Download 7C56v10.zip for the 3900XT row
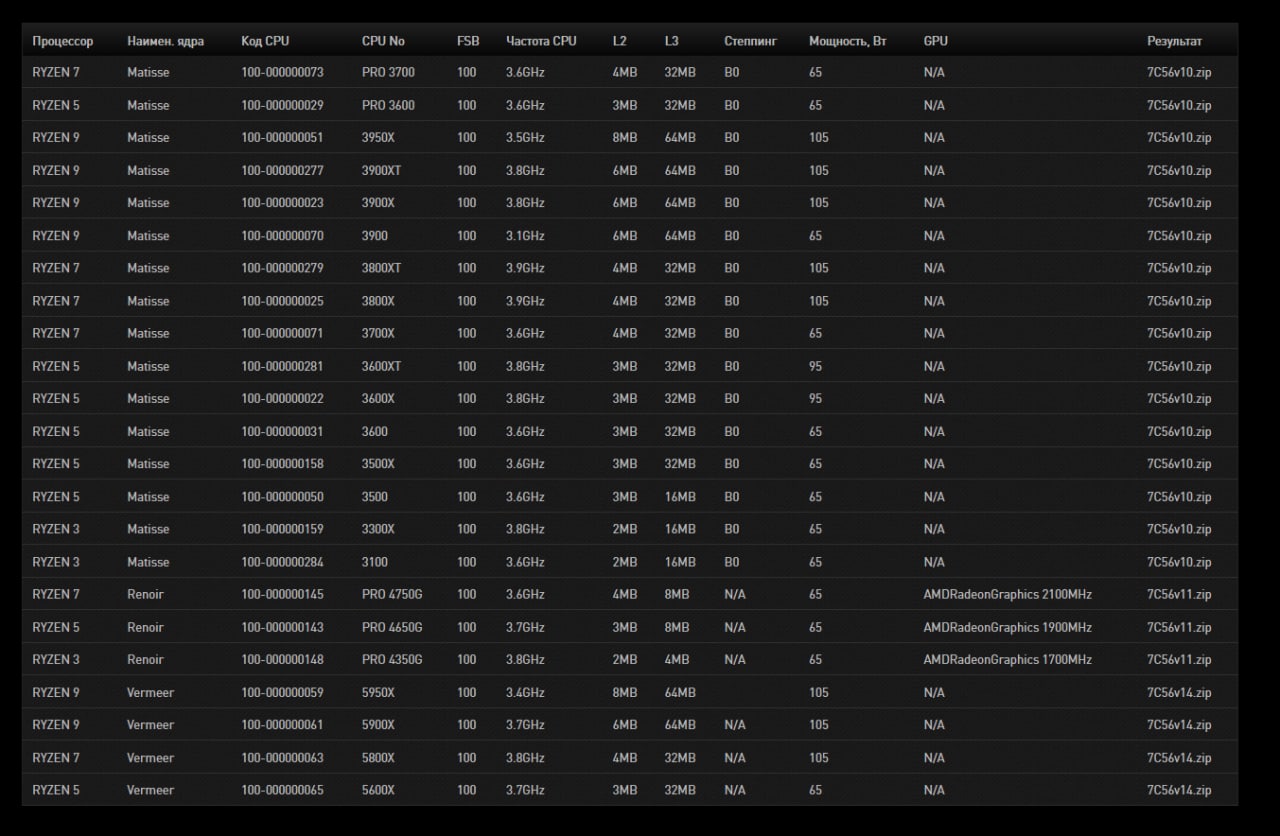 tap(1179, 171)
